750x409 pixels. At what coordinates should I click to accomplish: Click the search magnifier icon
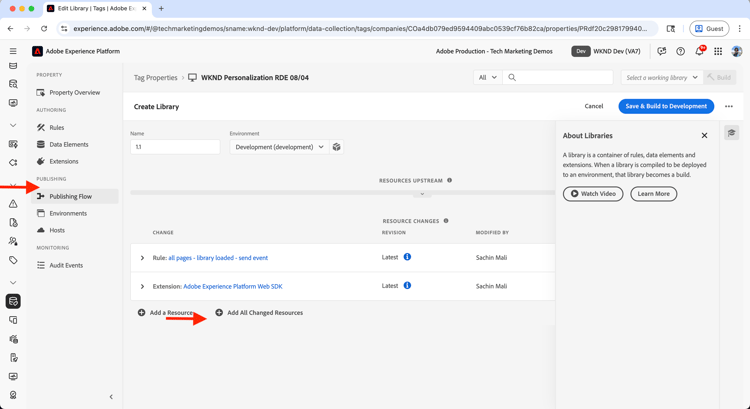coord(512,77)
